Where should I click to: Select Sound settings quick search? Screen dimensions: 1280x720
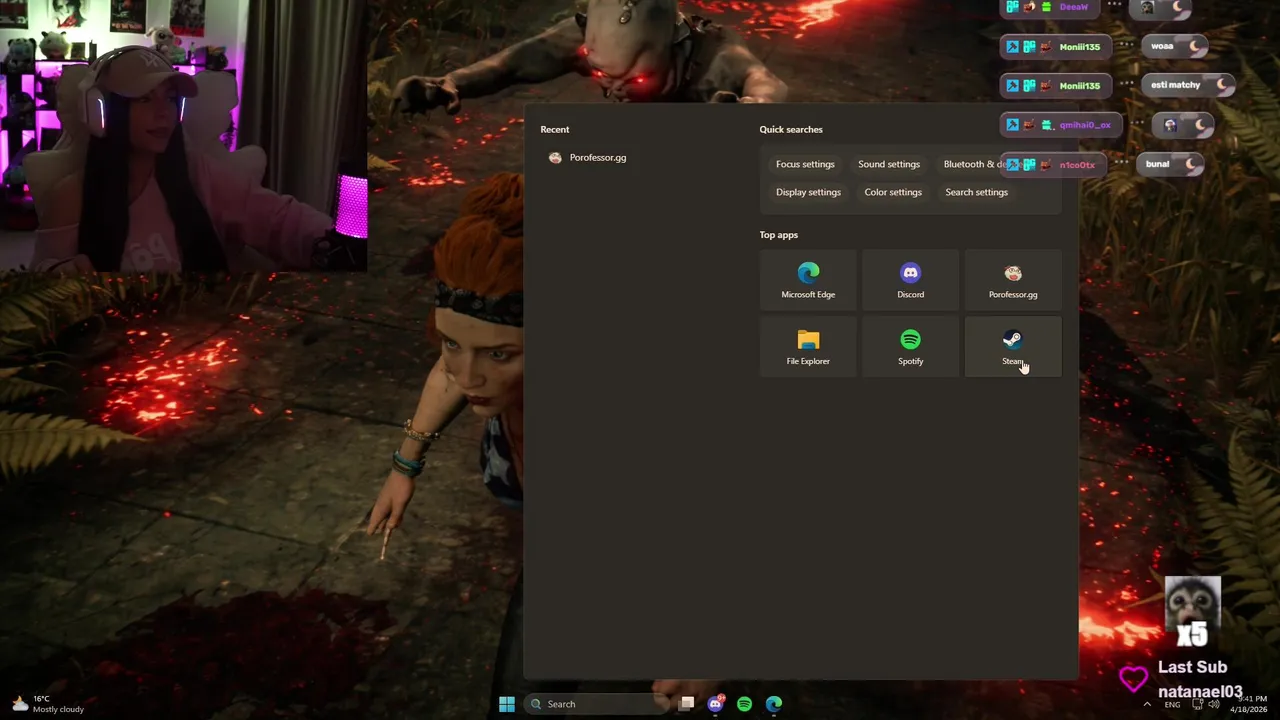tap(889, 164)
